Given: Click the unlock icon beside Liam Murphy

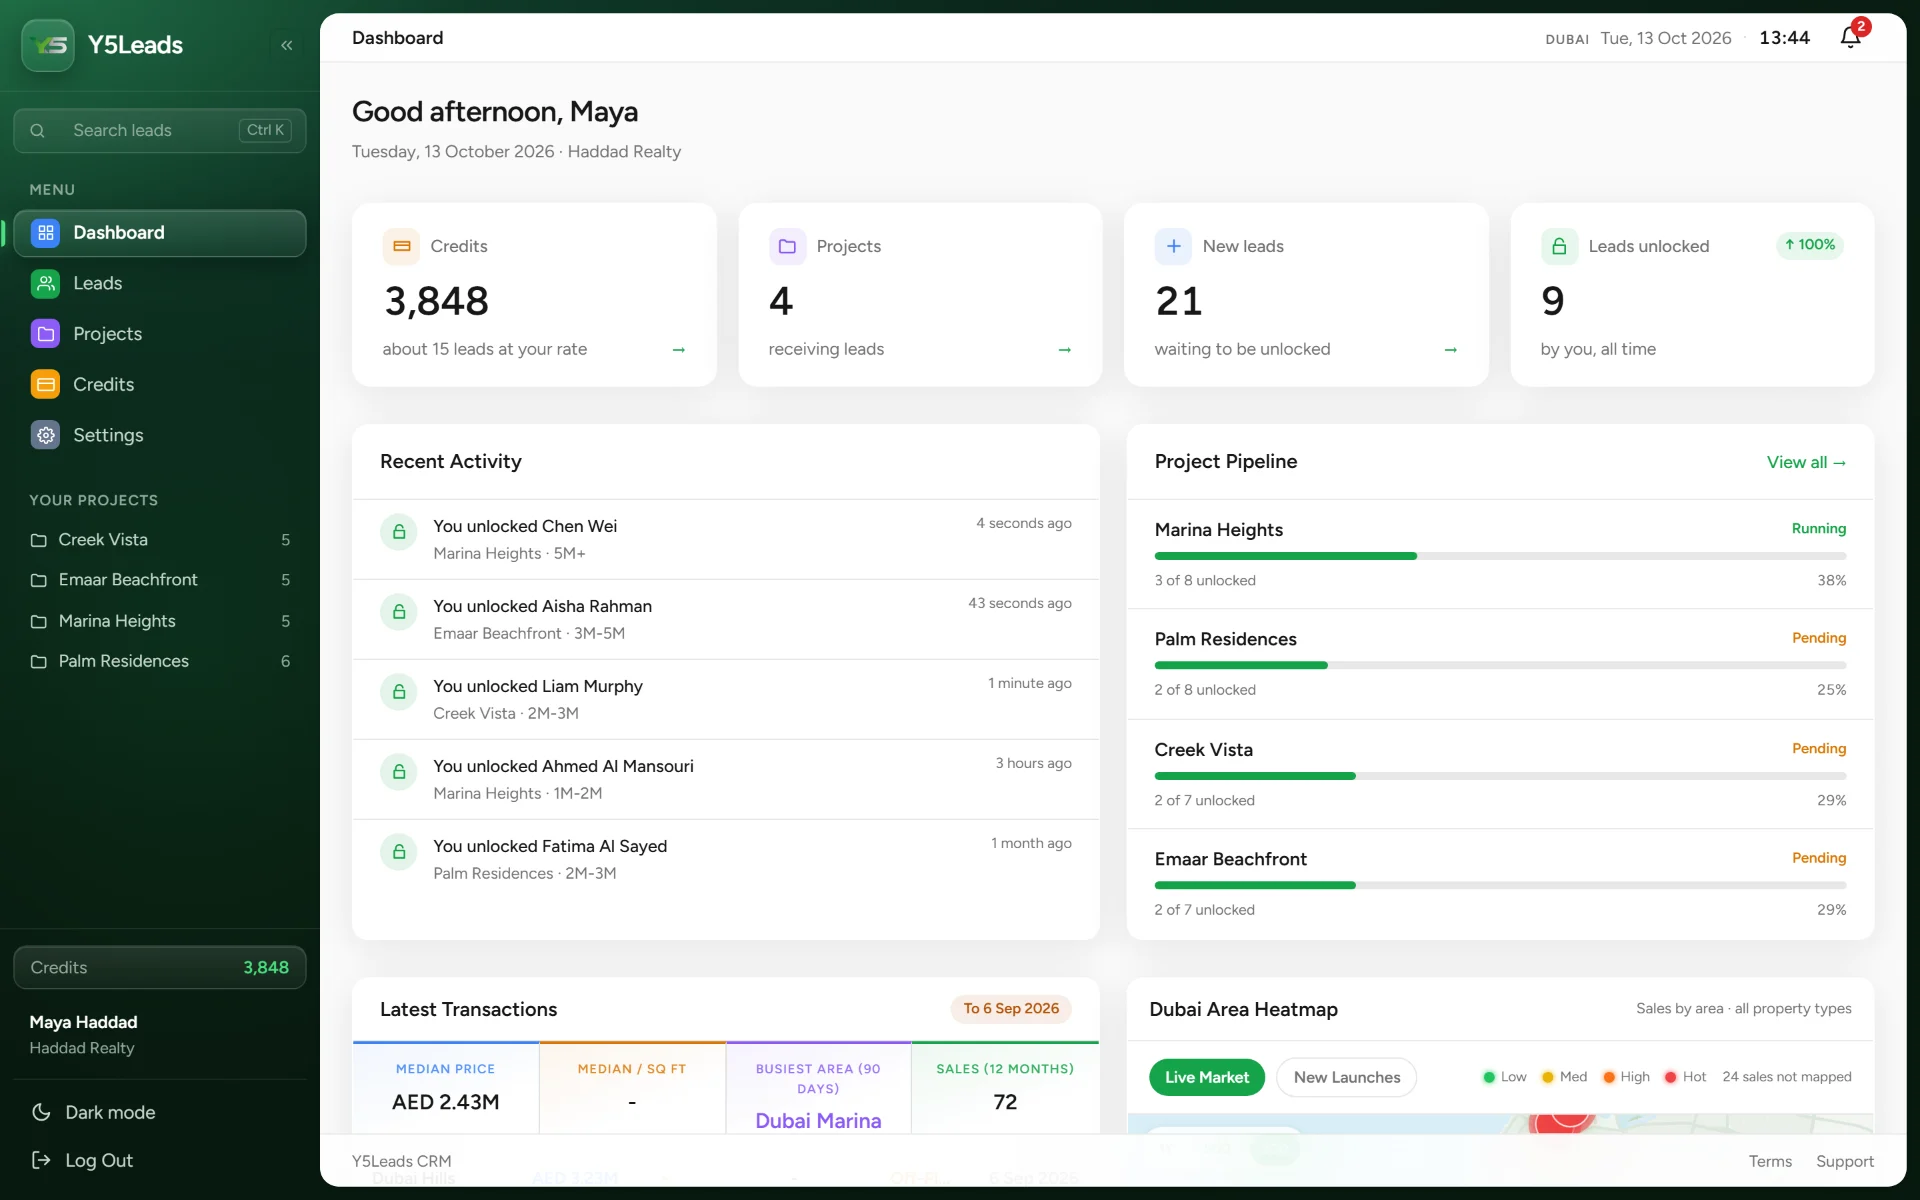Looking at the screenshot, I should [x=399, y=692].
